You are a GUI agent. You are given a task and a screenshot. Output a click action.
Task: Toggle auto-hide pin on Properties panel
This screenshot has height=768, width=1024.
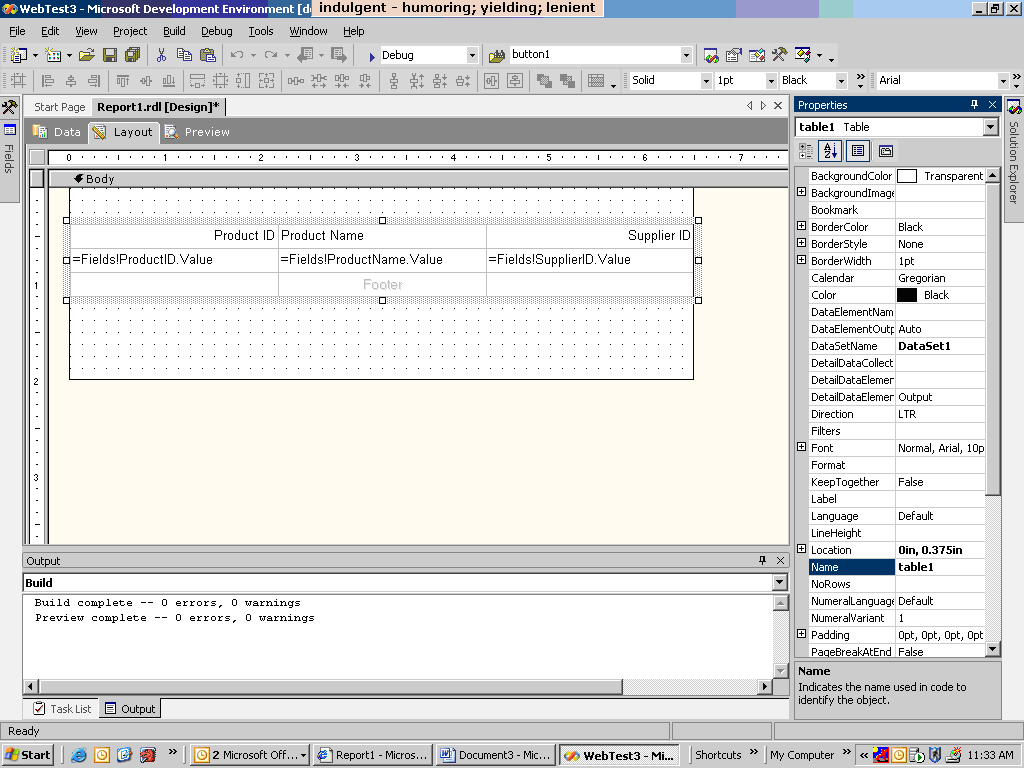coord(974,104)
